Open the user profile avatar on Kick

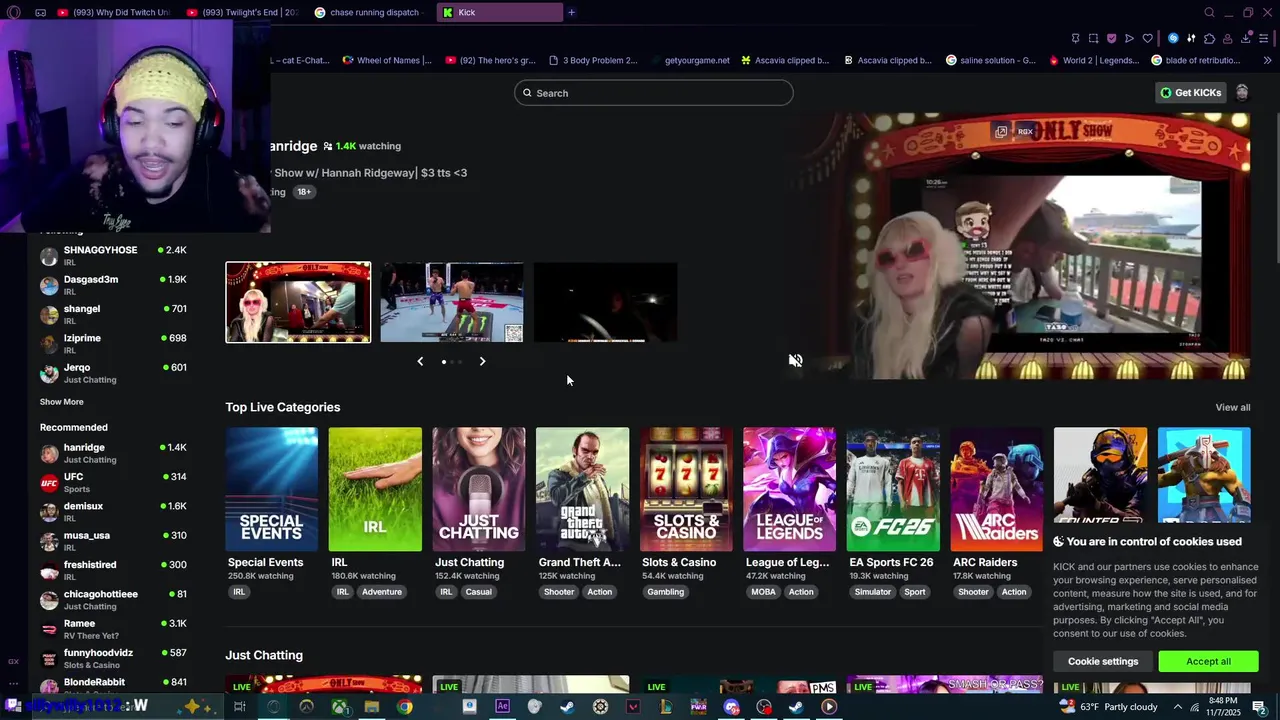(1242, 92)
